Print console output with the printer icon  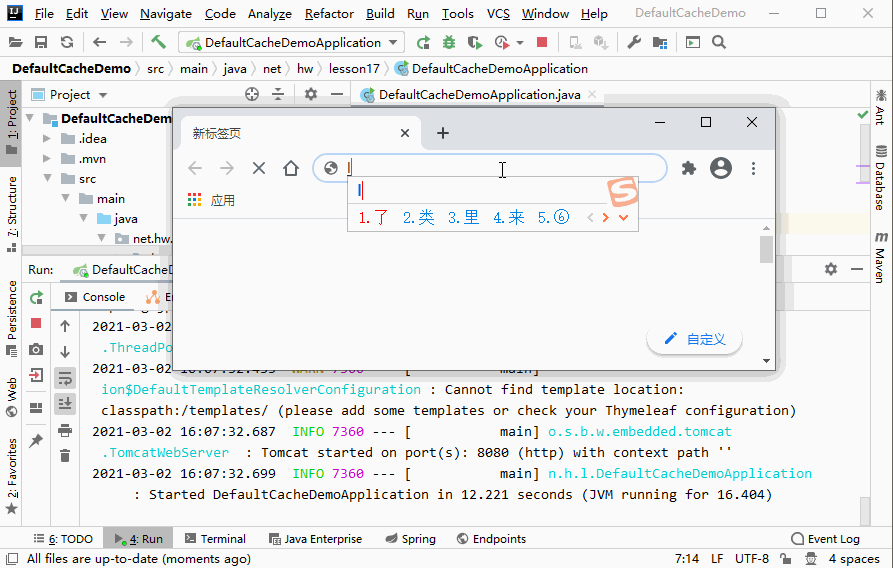65,431
